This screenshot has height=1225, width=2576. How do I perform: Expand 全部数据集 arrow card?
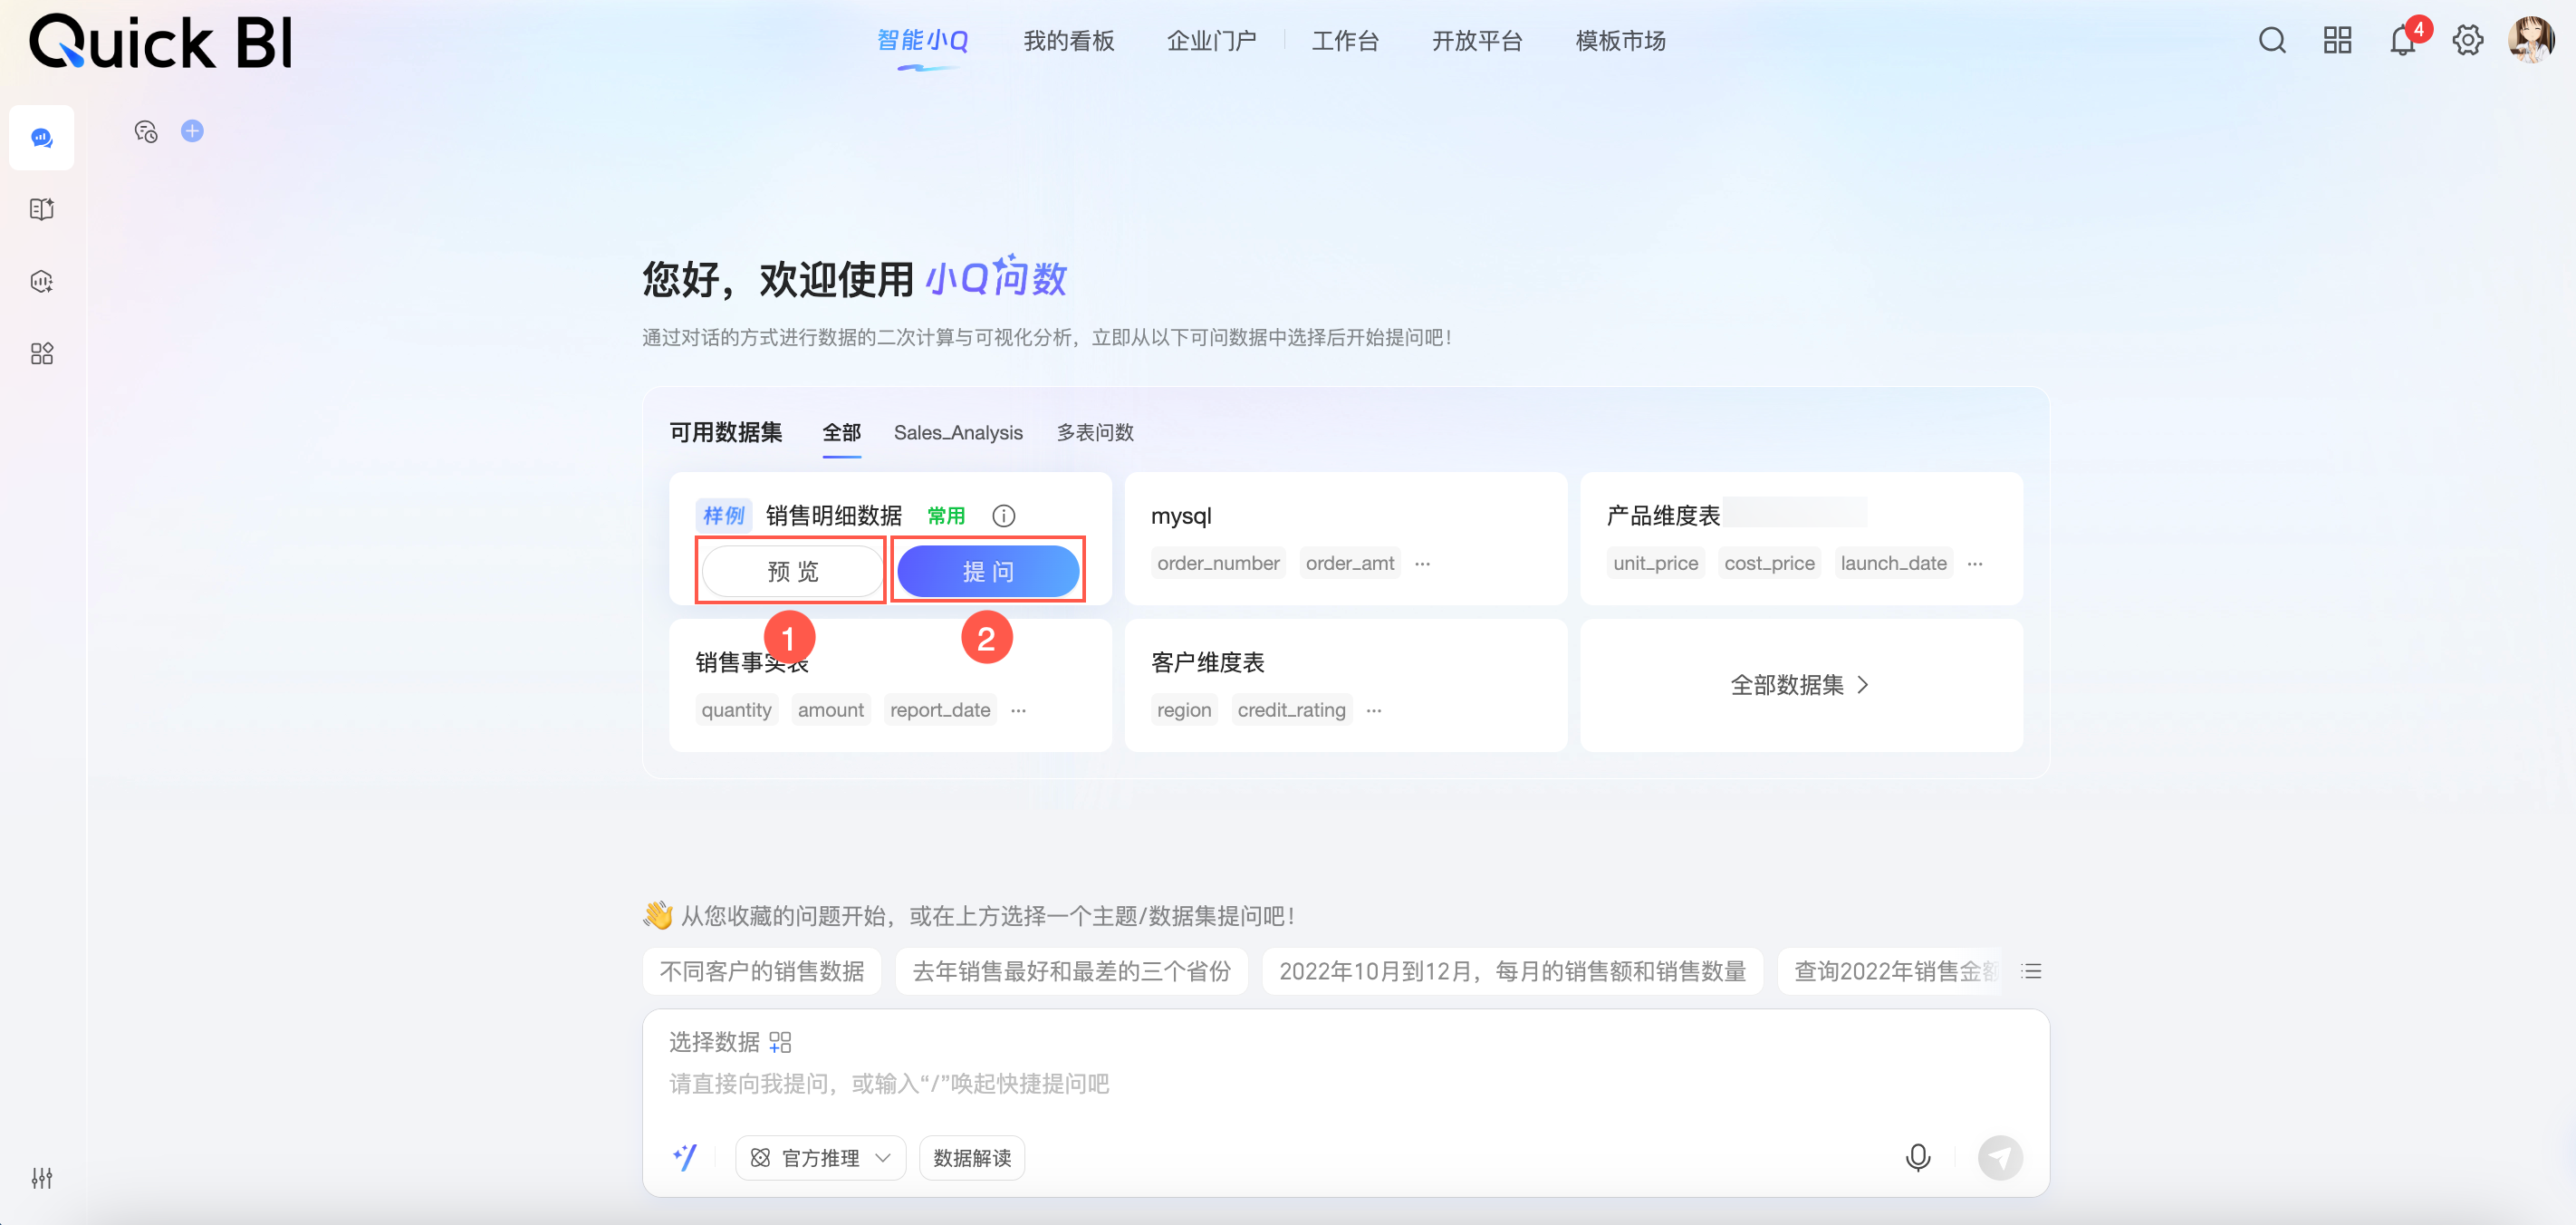(1800, 685)
